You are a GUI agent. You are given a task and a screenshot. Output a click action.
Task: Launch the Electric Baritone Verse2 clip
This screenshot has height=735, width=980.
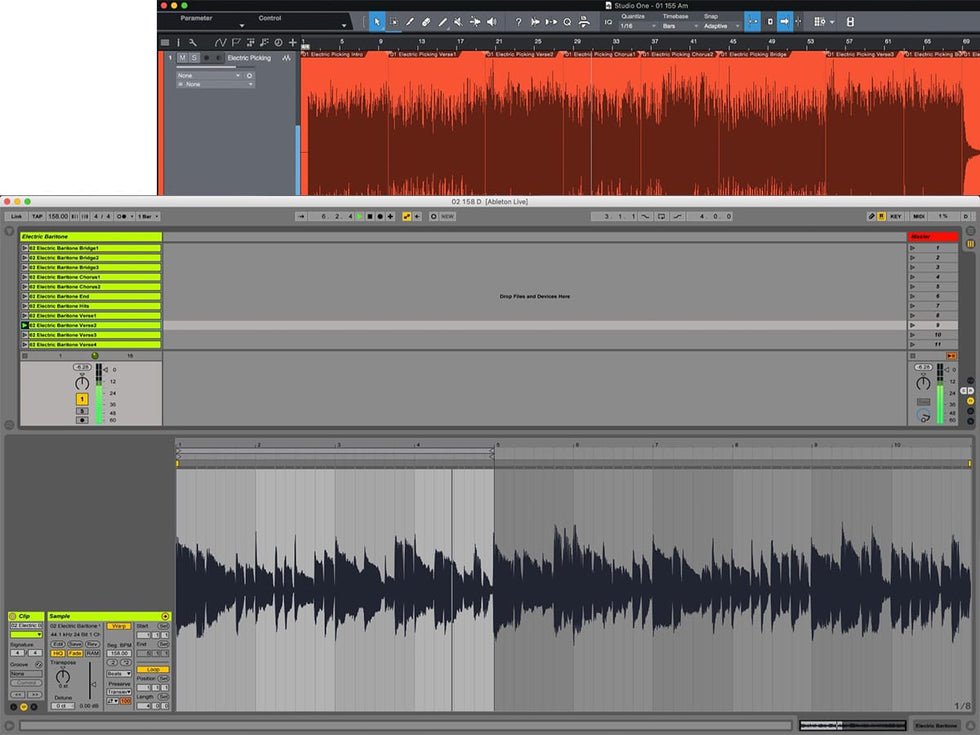click(x=25, y=325)
